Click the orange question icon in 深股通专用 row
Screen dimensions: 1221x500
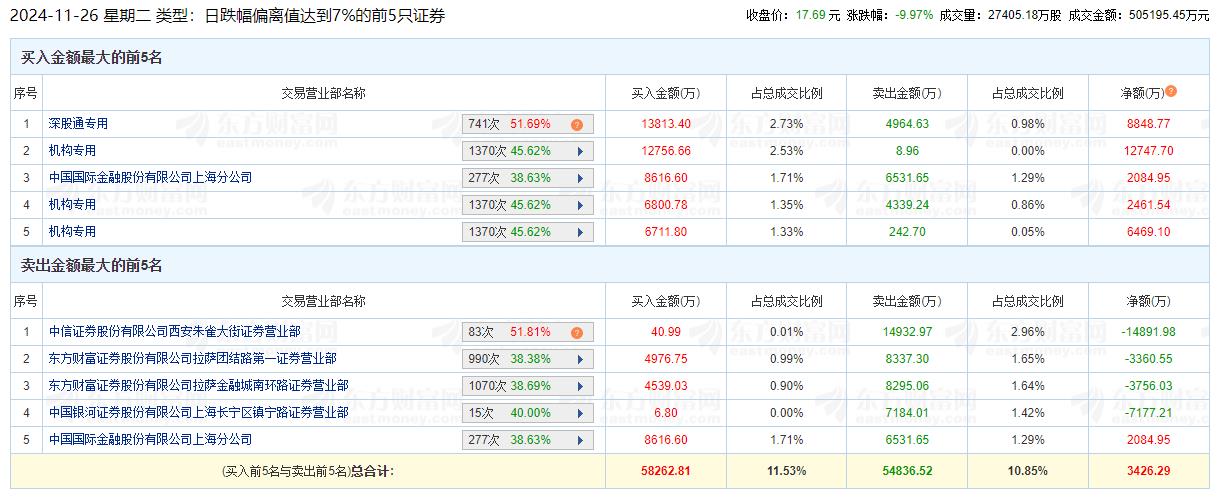[577, 125]
